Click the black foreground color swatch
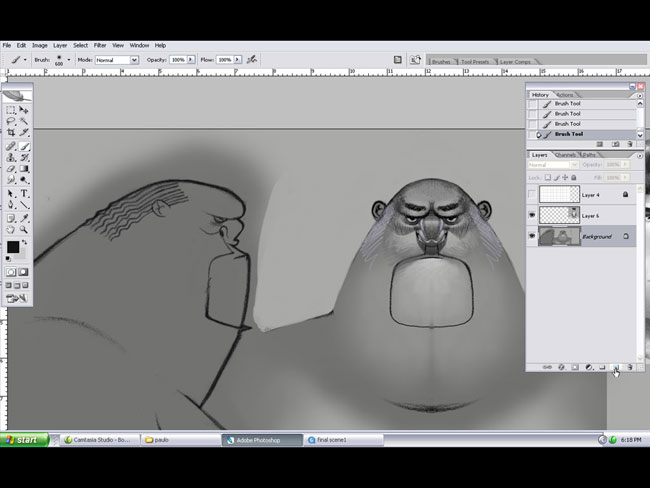650x488 pixels. click(x=13, y=246)
